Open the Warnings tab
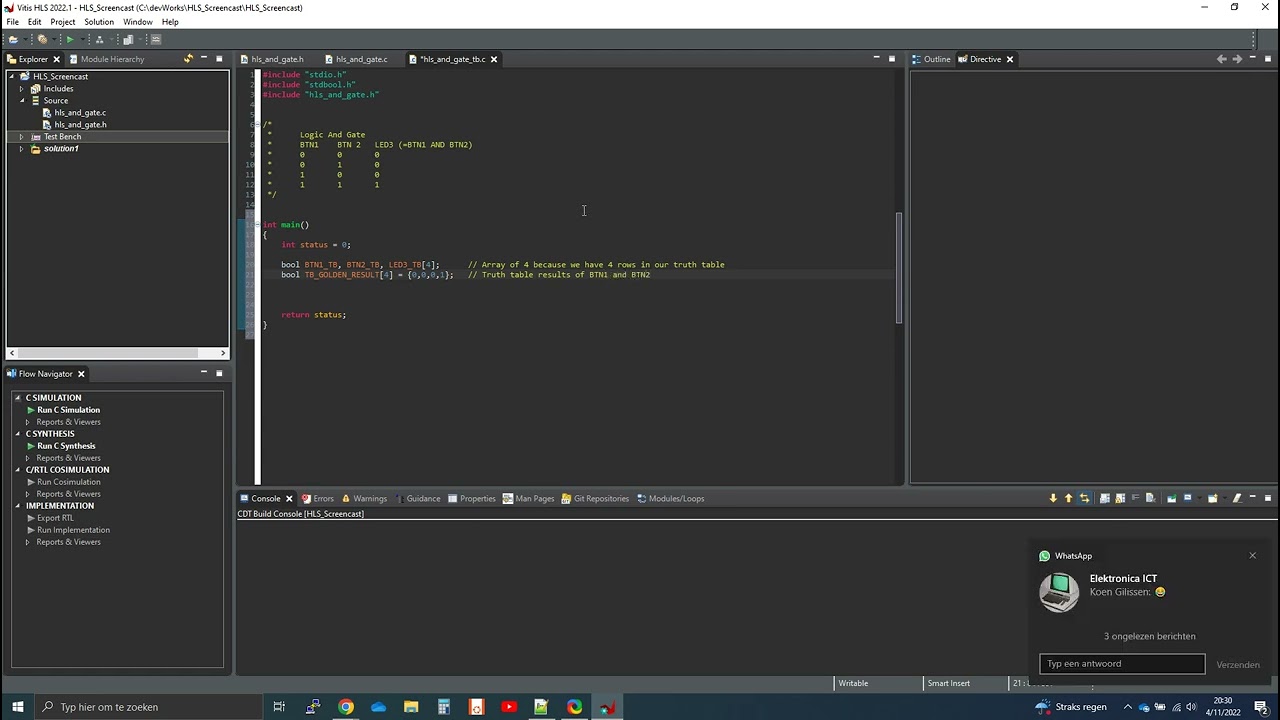Image resolution: width=1280 pixels, height=720 pixels. coord(364,498)
